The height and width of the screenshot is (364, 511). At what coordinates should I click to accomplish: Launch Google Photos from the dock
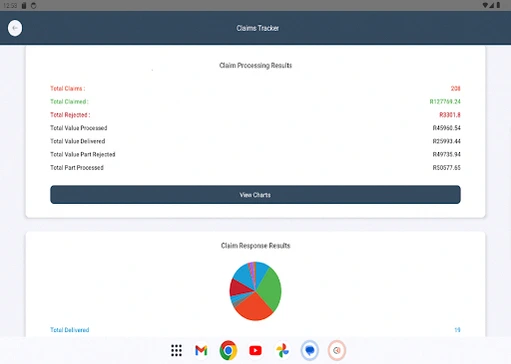(282, 350)
